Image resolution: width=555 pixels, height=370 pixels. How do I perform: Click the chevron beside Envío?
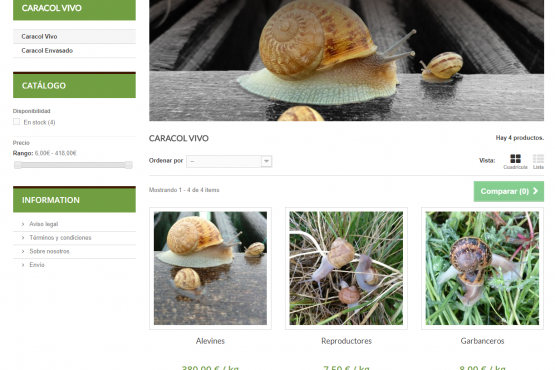pos(23,265)
